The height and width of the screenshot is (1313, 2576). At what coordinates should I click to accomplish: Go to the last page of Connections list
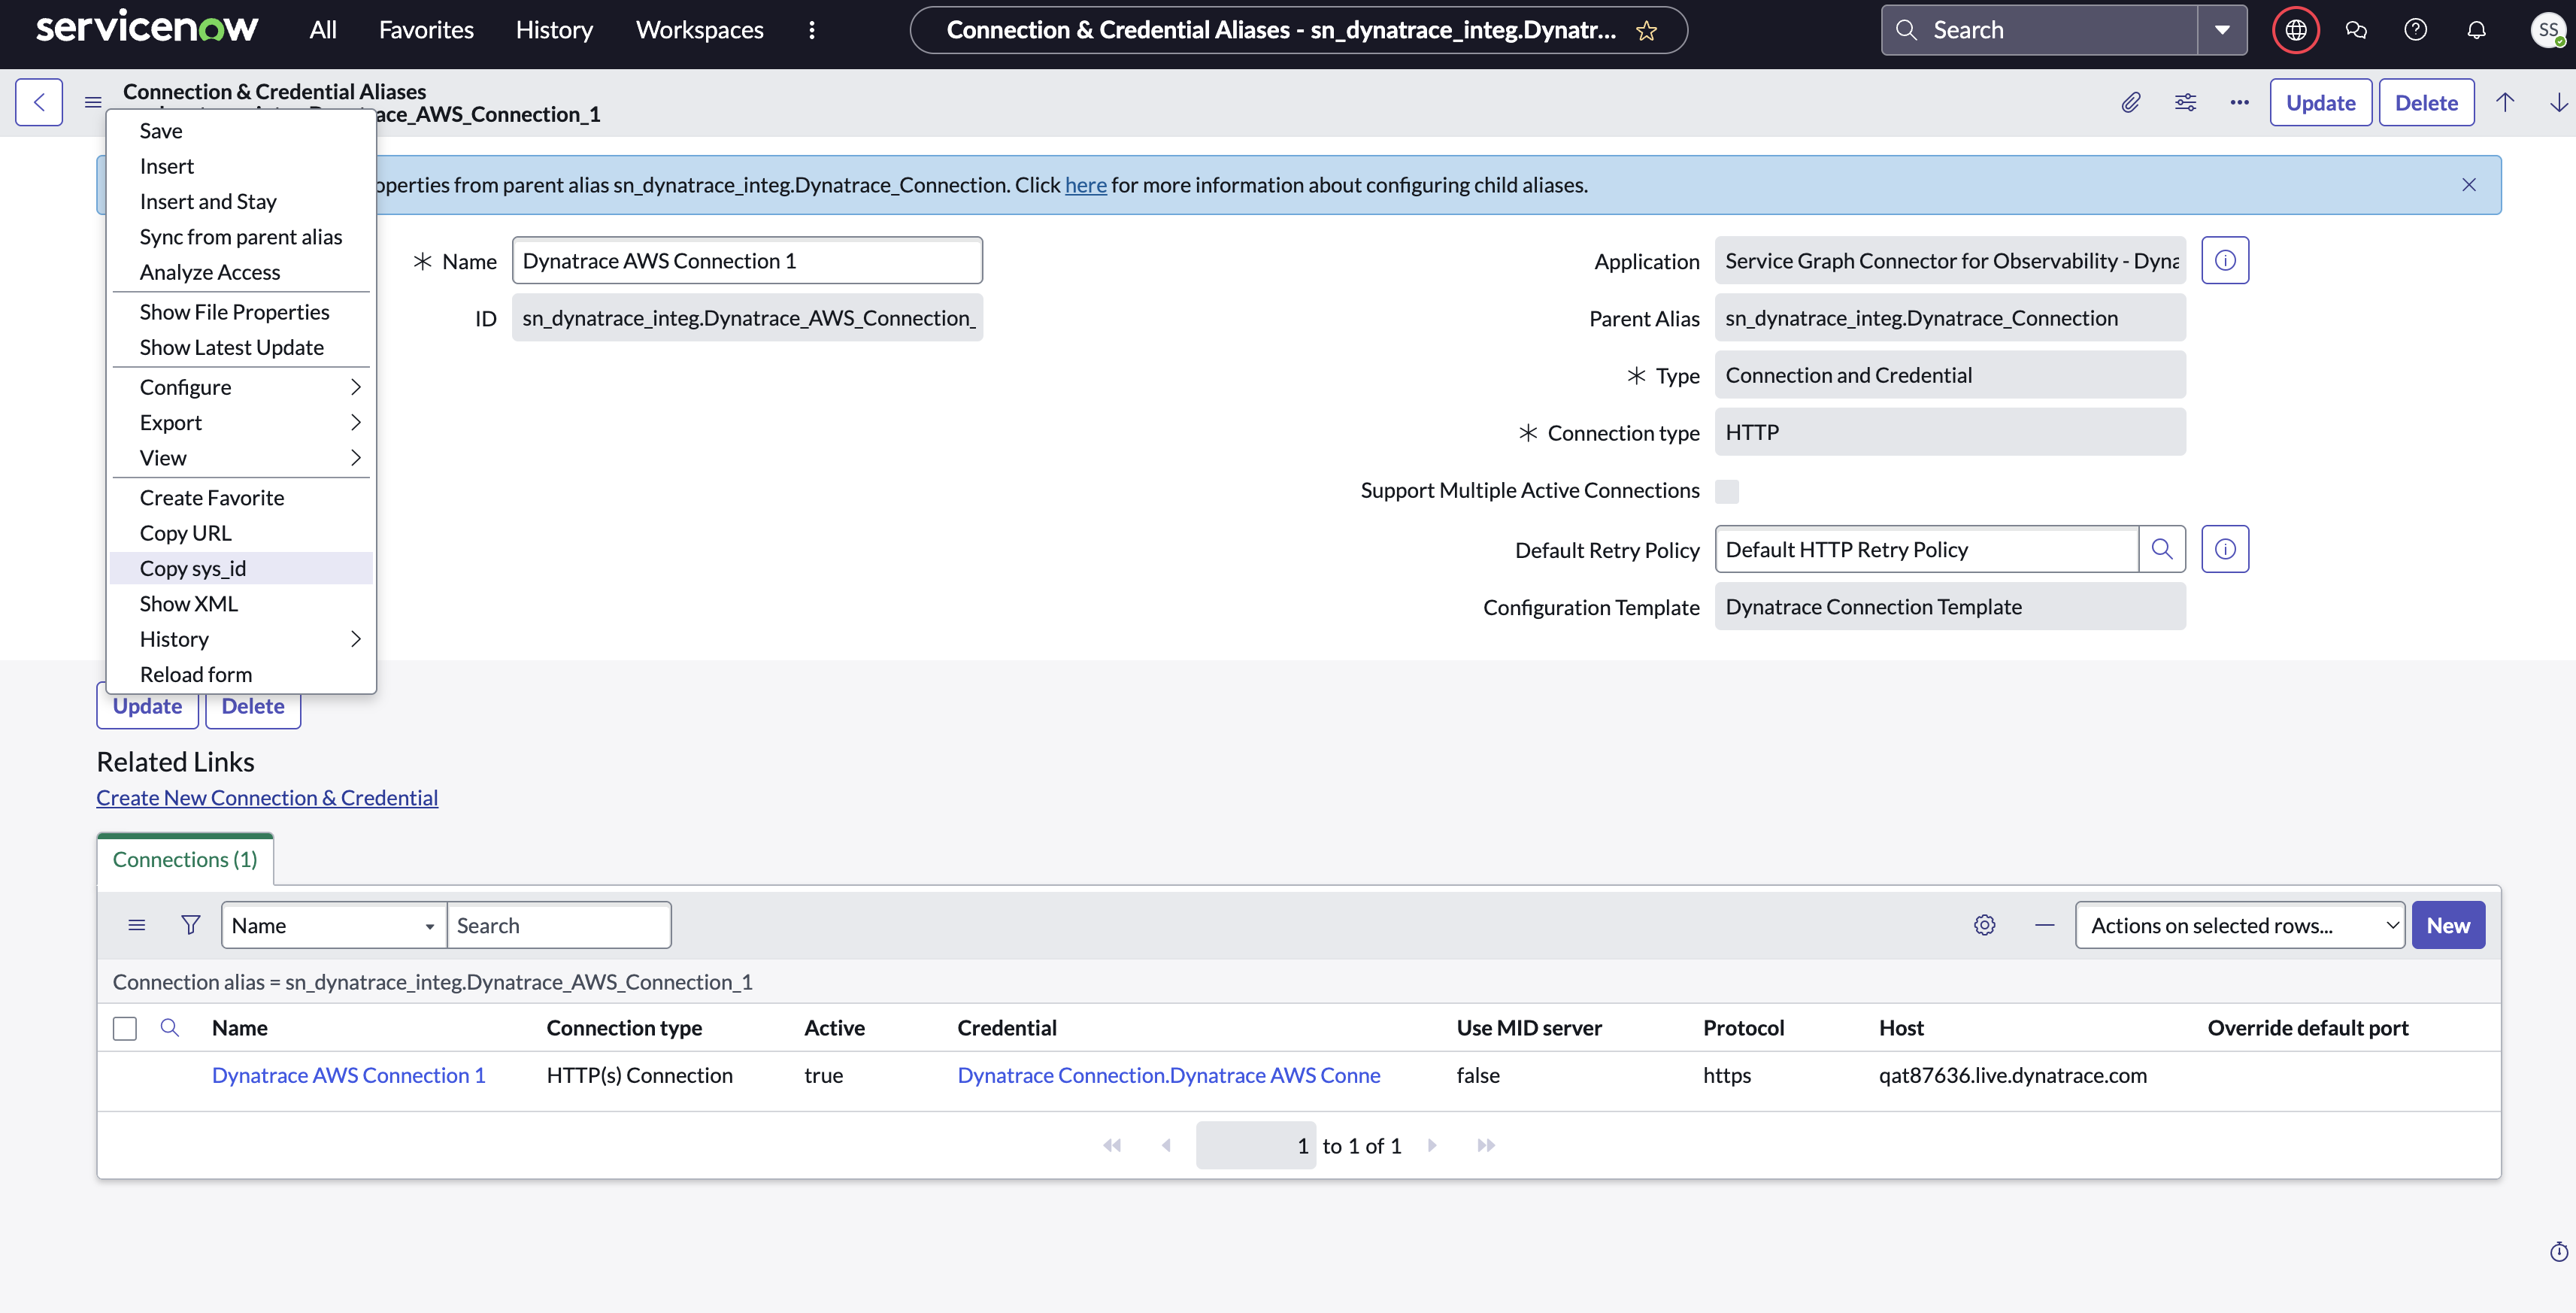1486,1146
